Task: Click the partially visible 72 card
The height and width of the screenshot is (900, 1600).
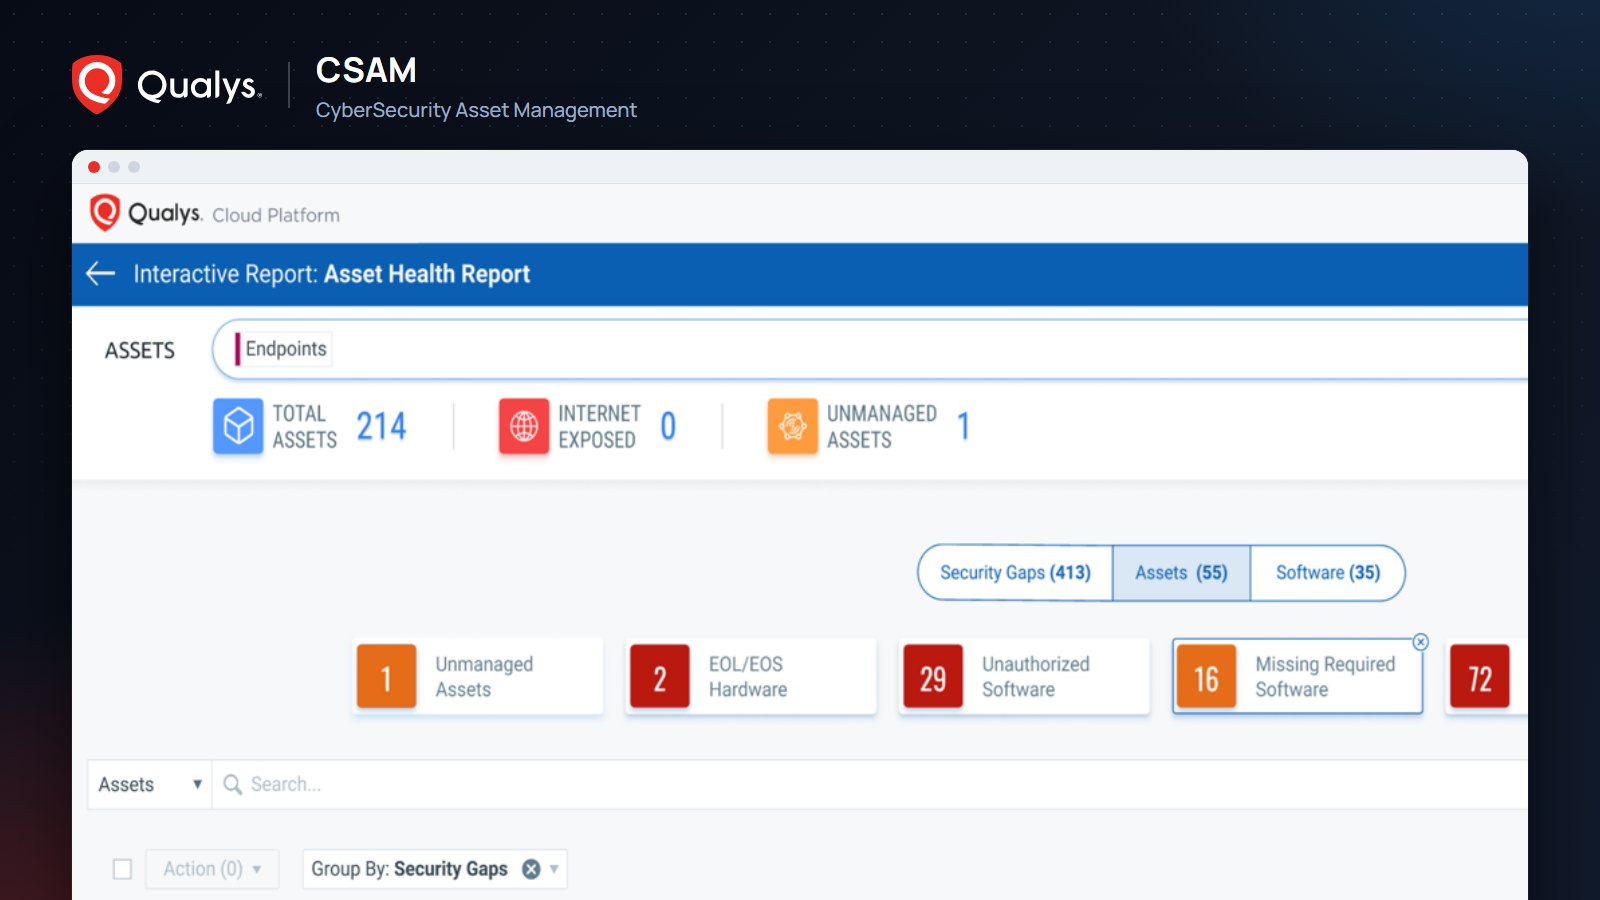Action: coord(1486,676)
